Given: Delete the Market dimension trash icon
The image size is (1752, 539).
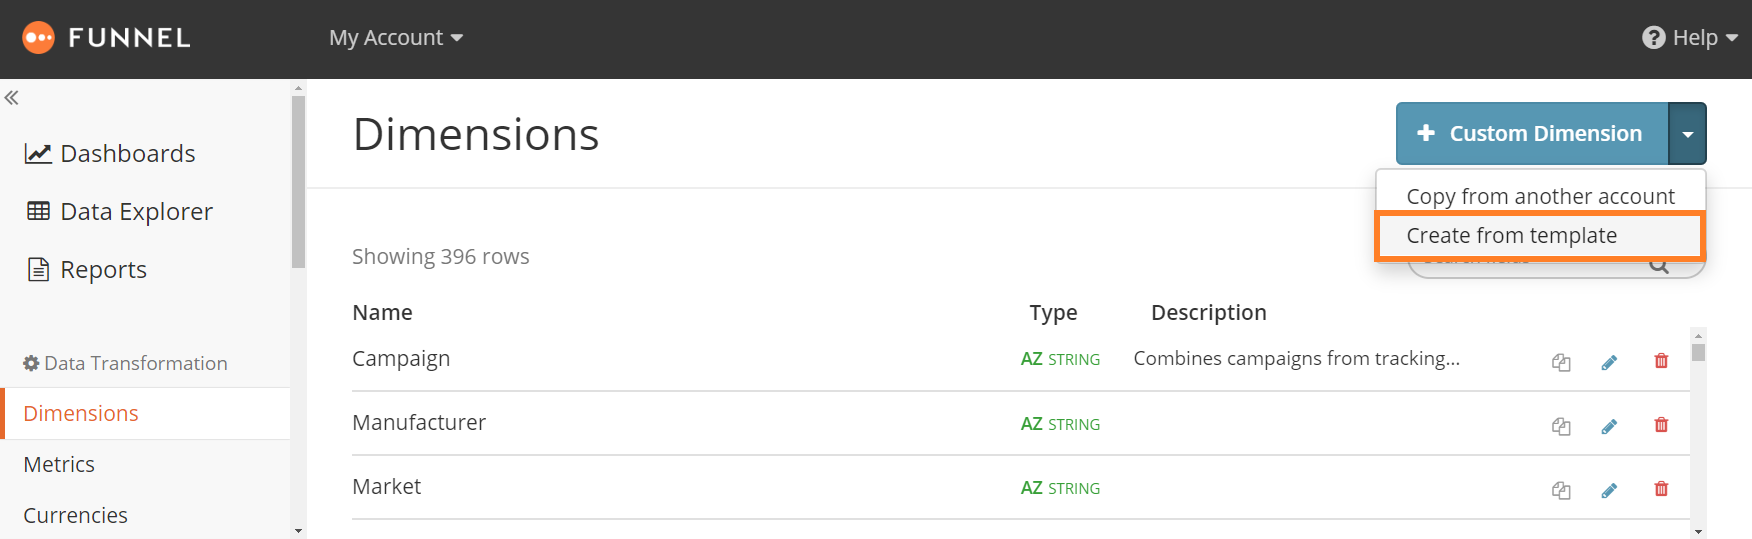Looking at the screenshot, I should pyautogui.click(x=1661, y=489).
